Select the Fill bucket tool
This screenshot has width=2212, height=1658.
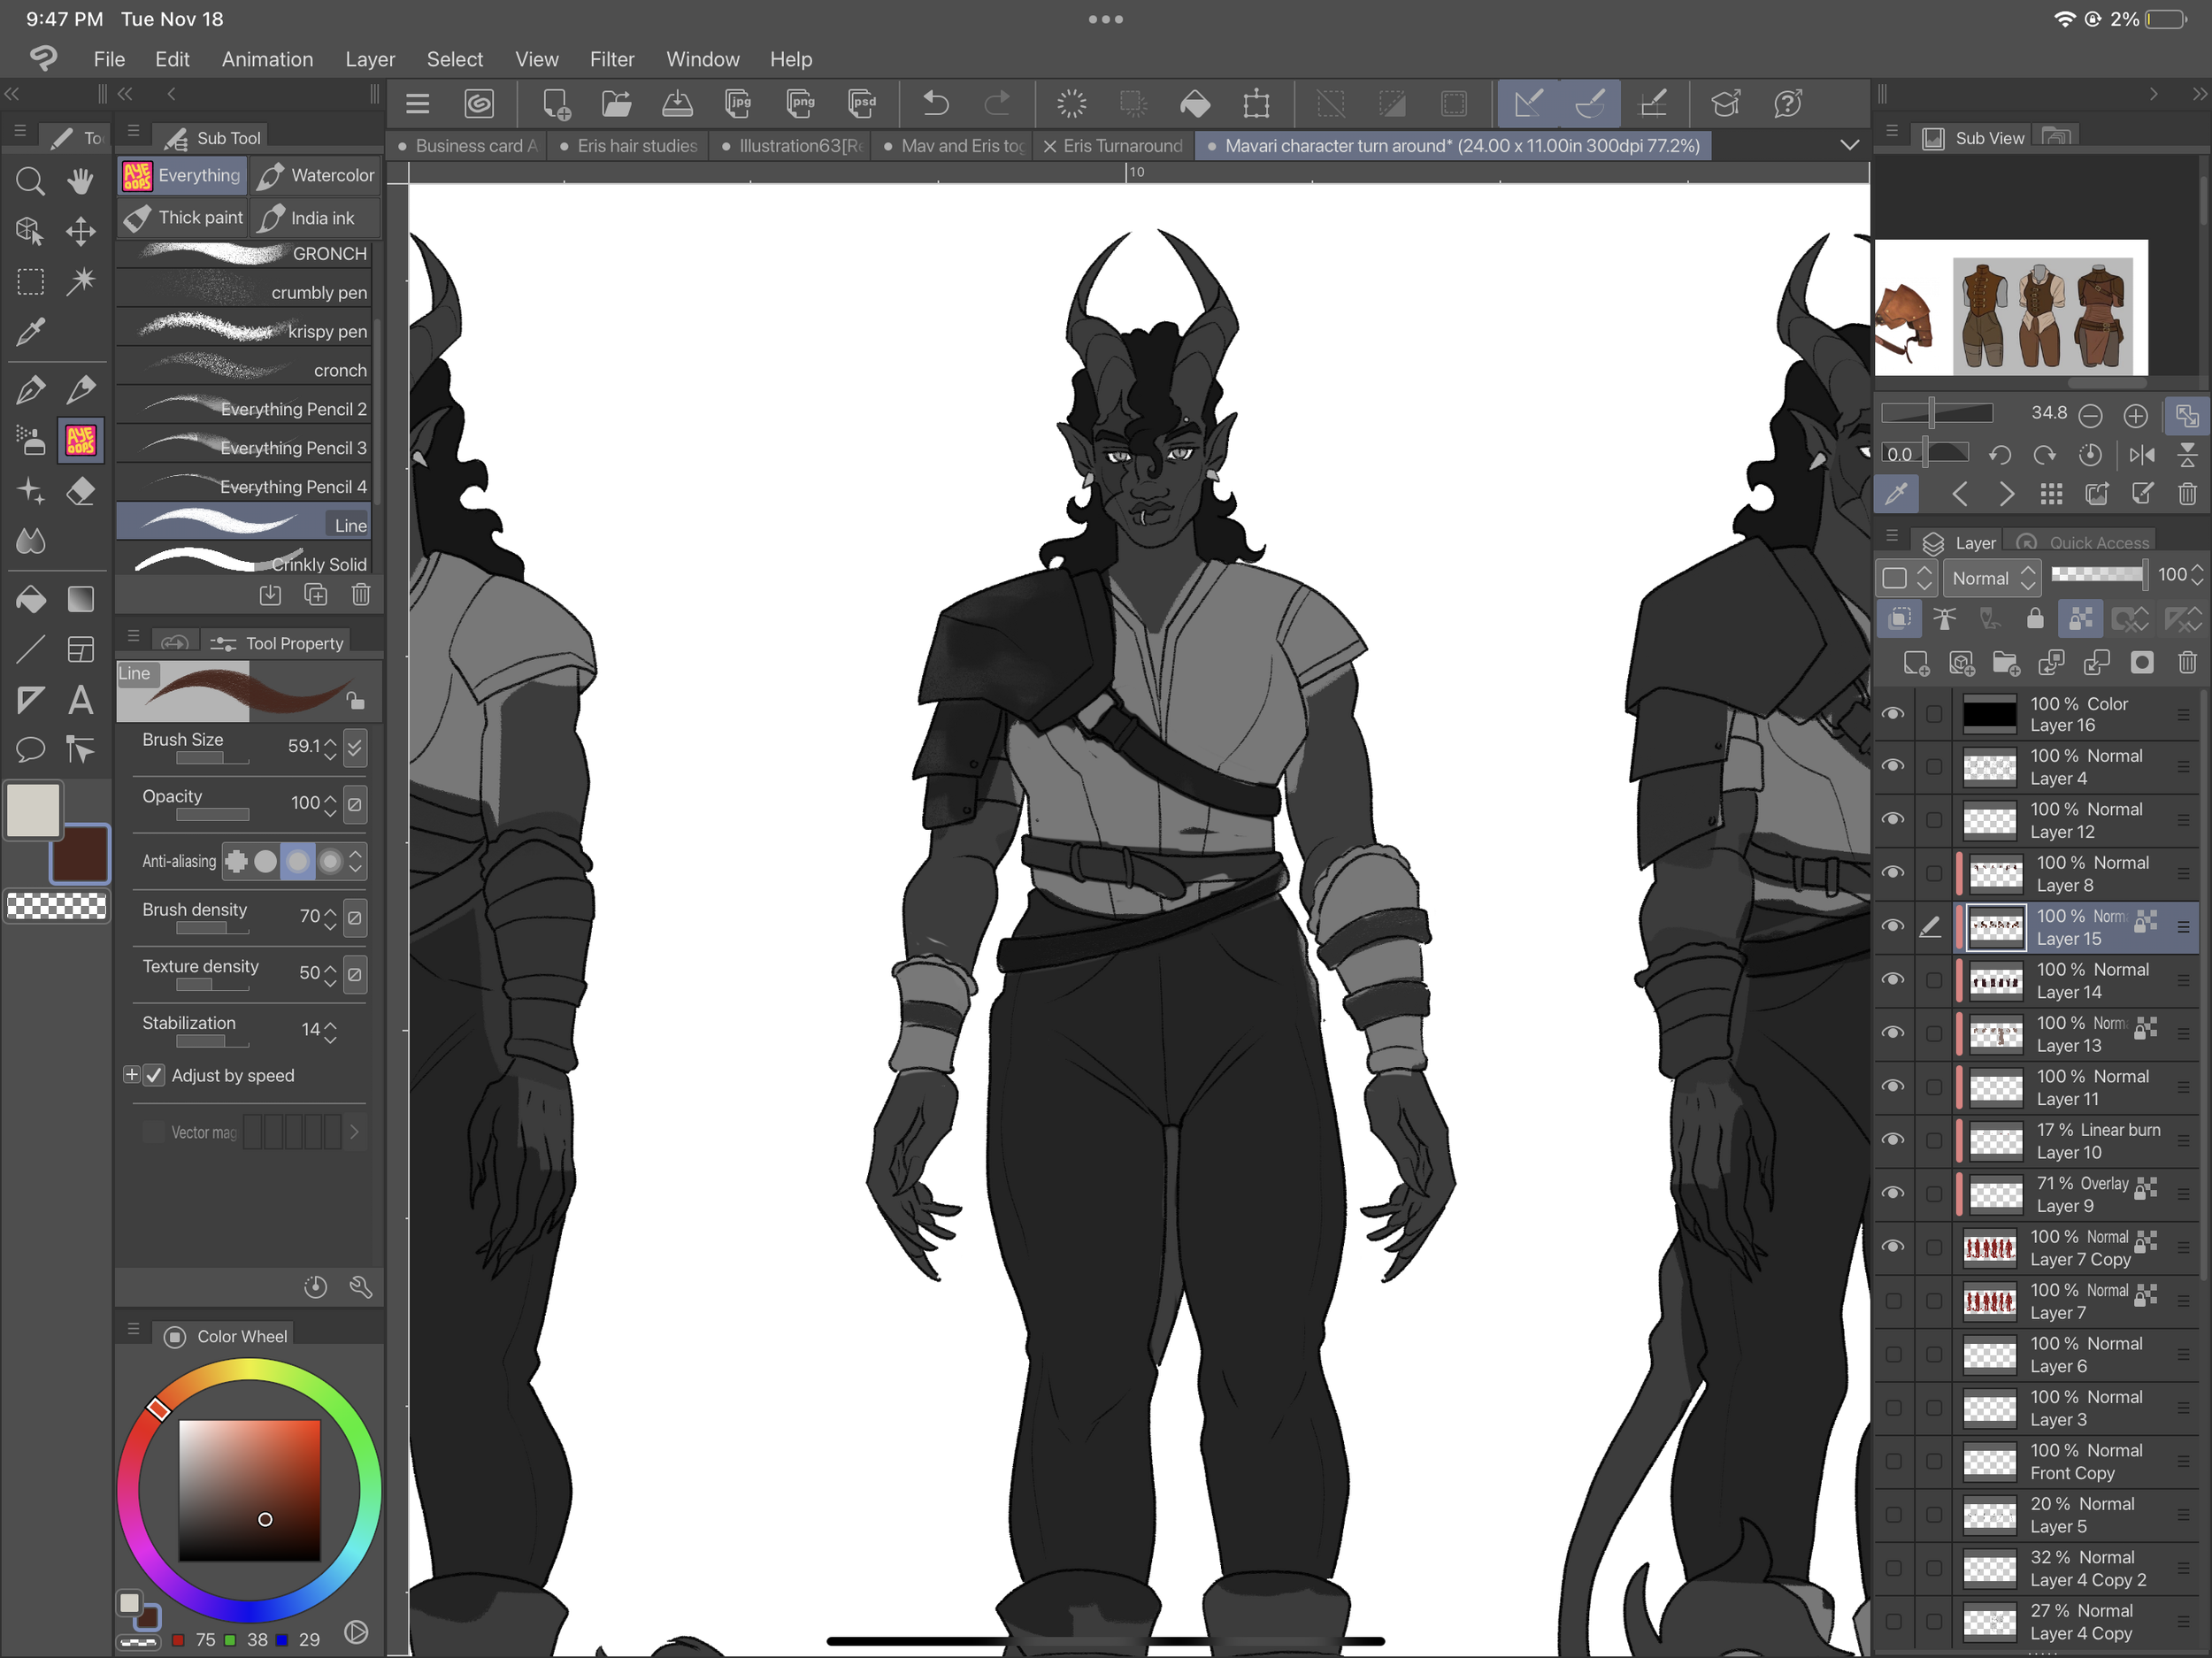coord(30,599)
